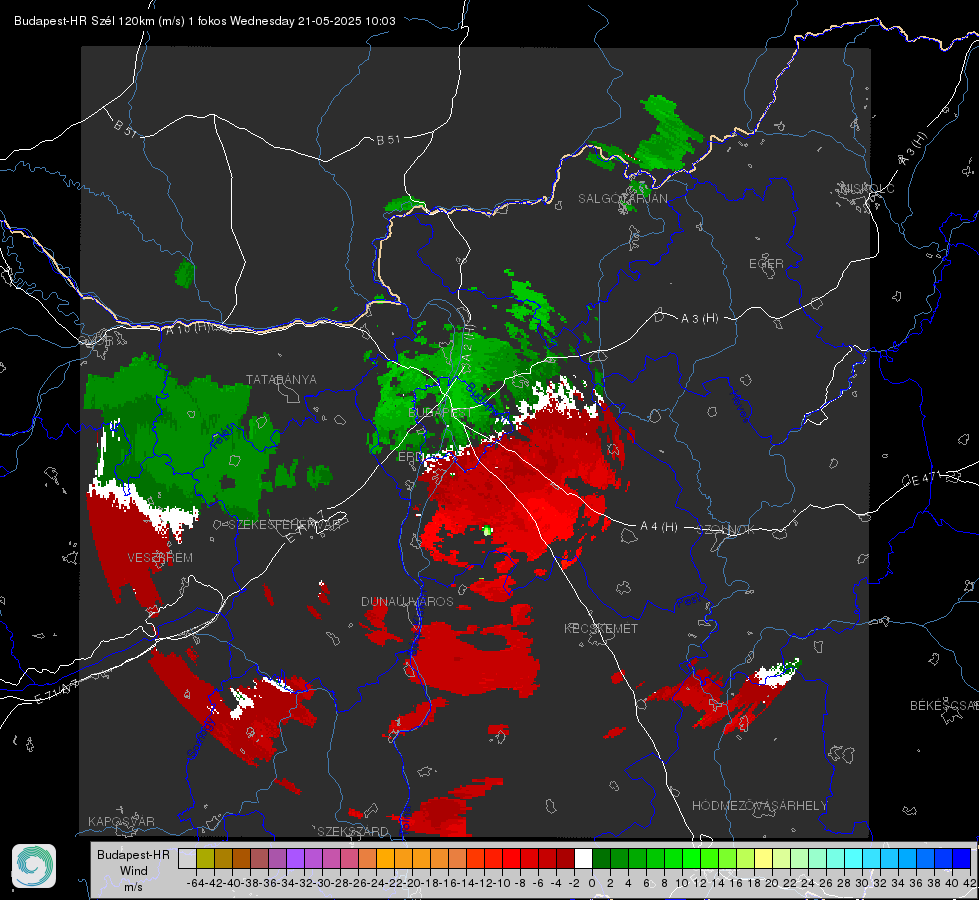This screenshot has height=900, width=979.
Task: Click the light gray leftmost legend swatch
Action: click(x=187, y=858)
